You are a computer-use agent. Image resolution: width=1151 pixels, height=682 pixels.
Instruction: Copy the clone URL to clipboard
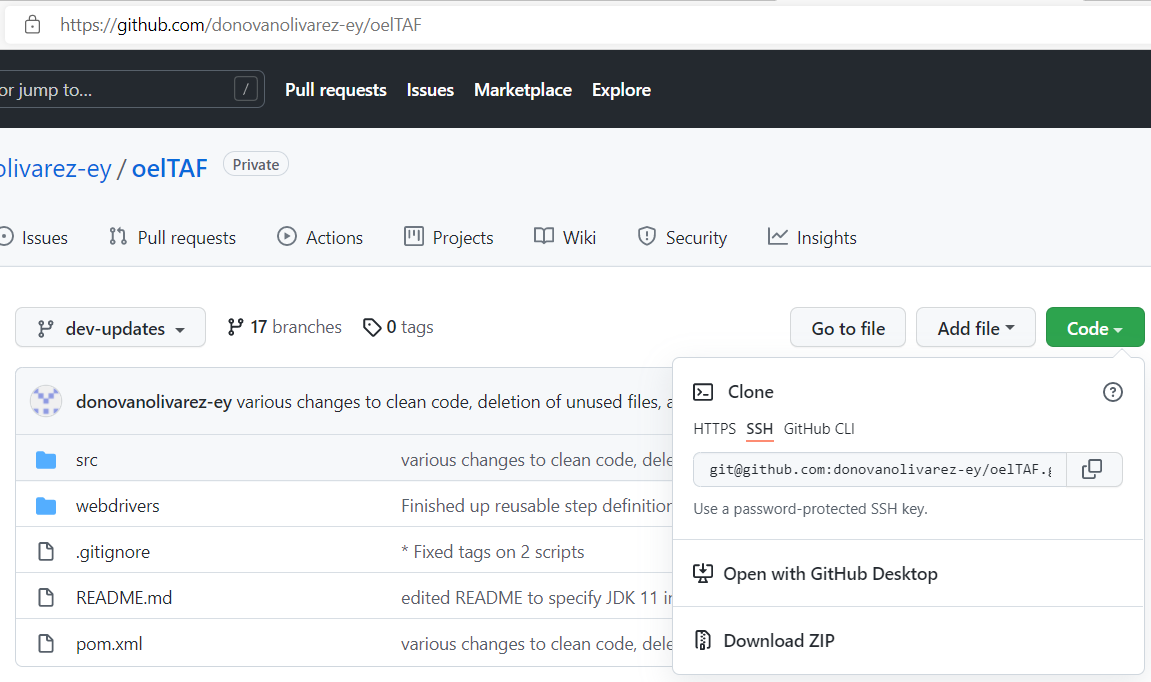[x=1092, y=469]
